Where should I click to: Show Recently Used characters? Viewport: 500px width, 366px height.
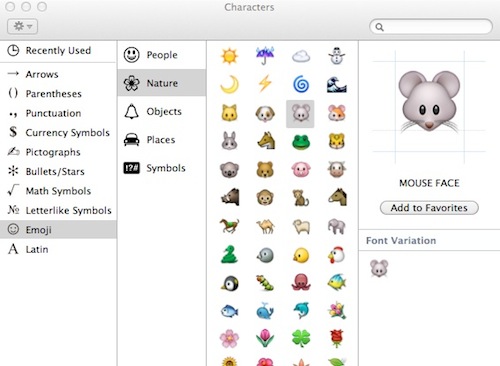(x=58, y=51)
